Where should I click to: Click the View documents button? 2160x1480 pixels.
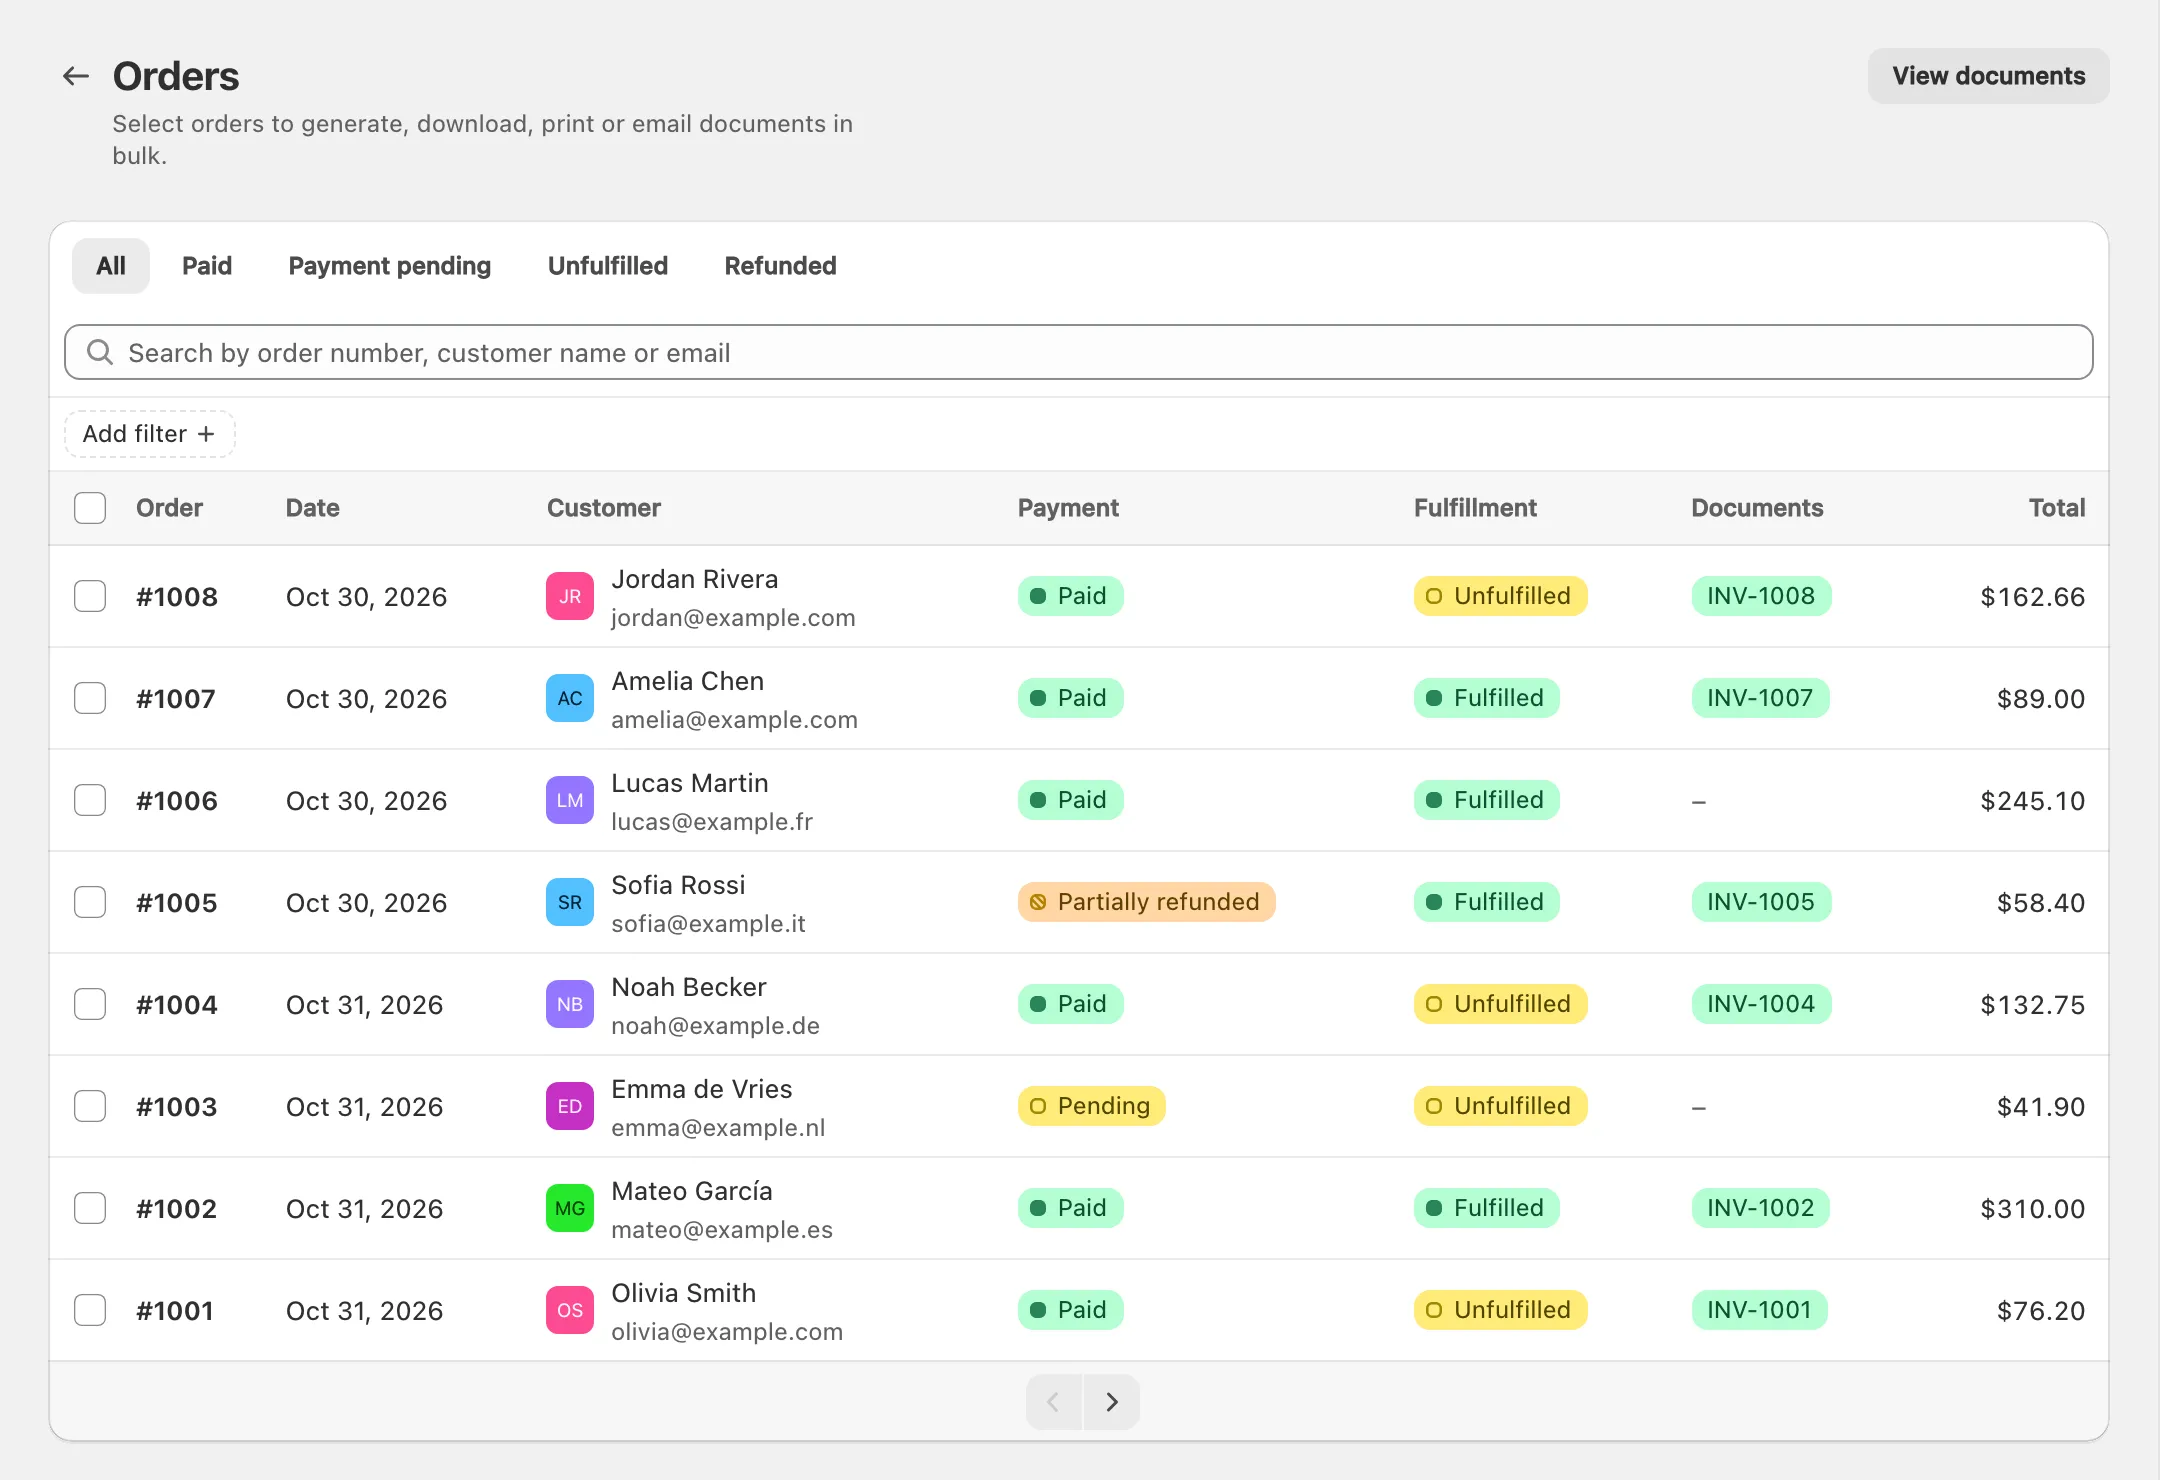click(x=1989, y=76)
